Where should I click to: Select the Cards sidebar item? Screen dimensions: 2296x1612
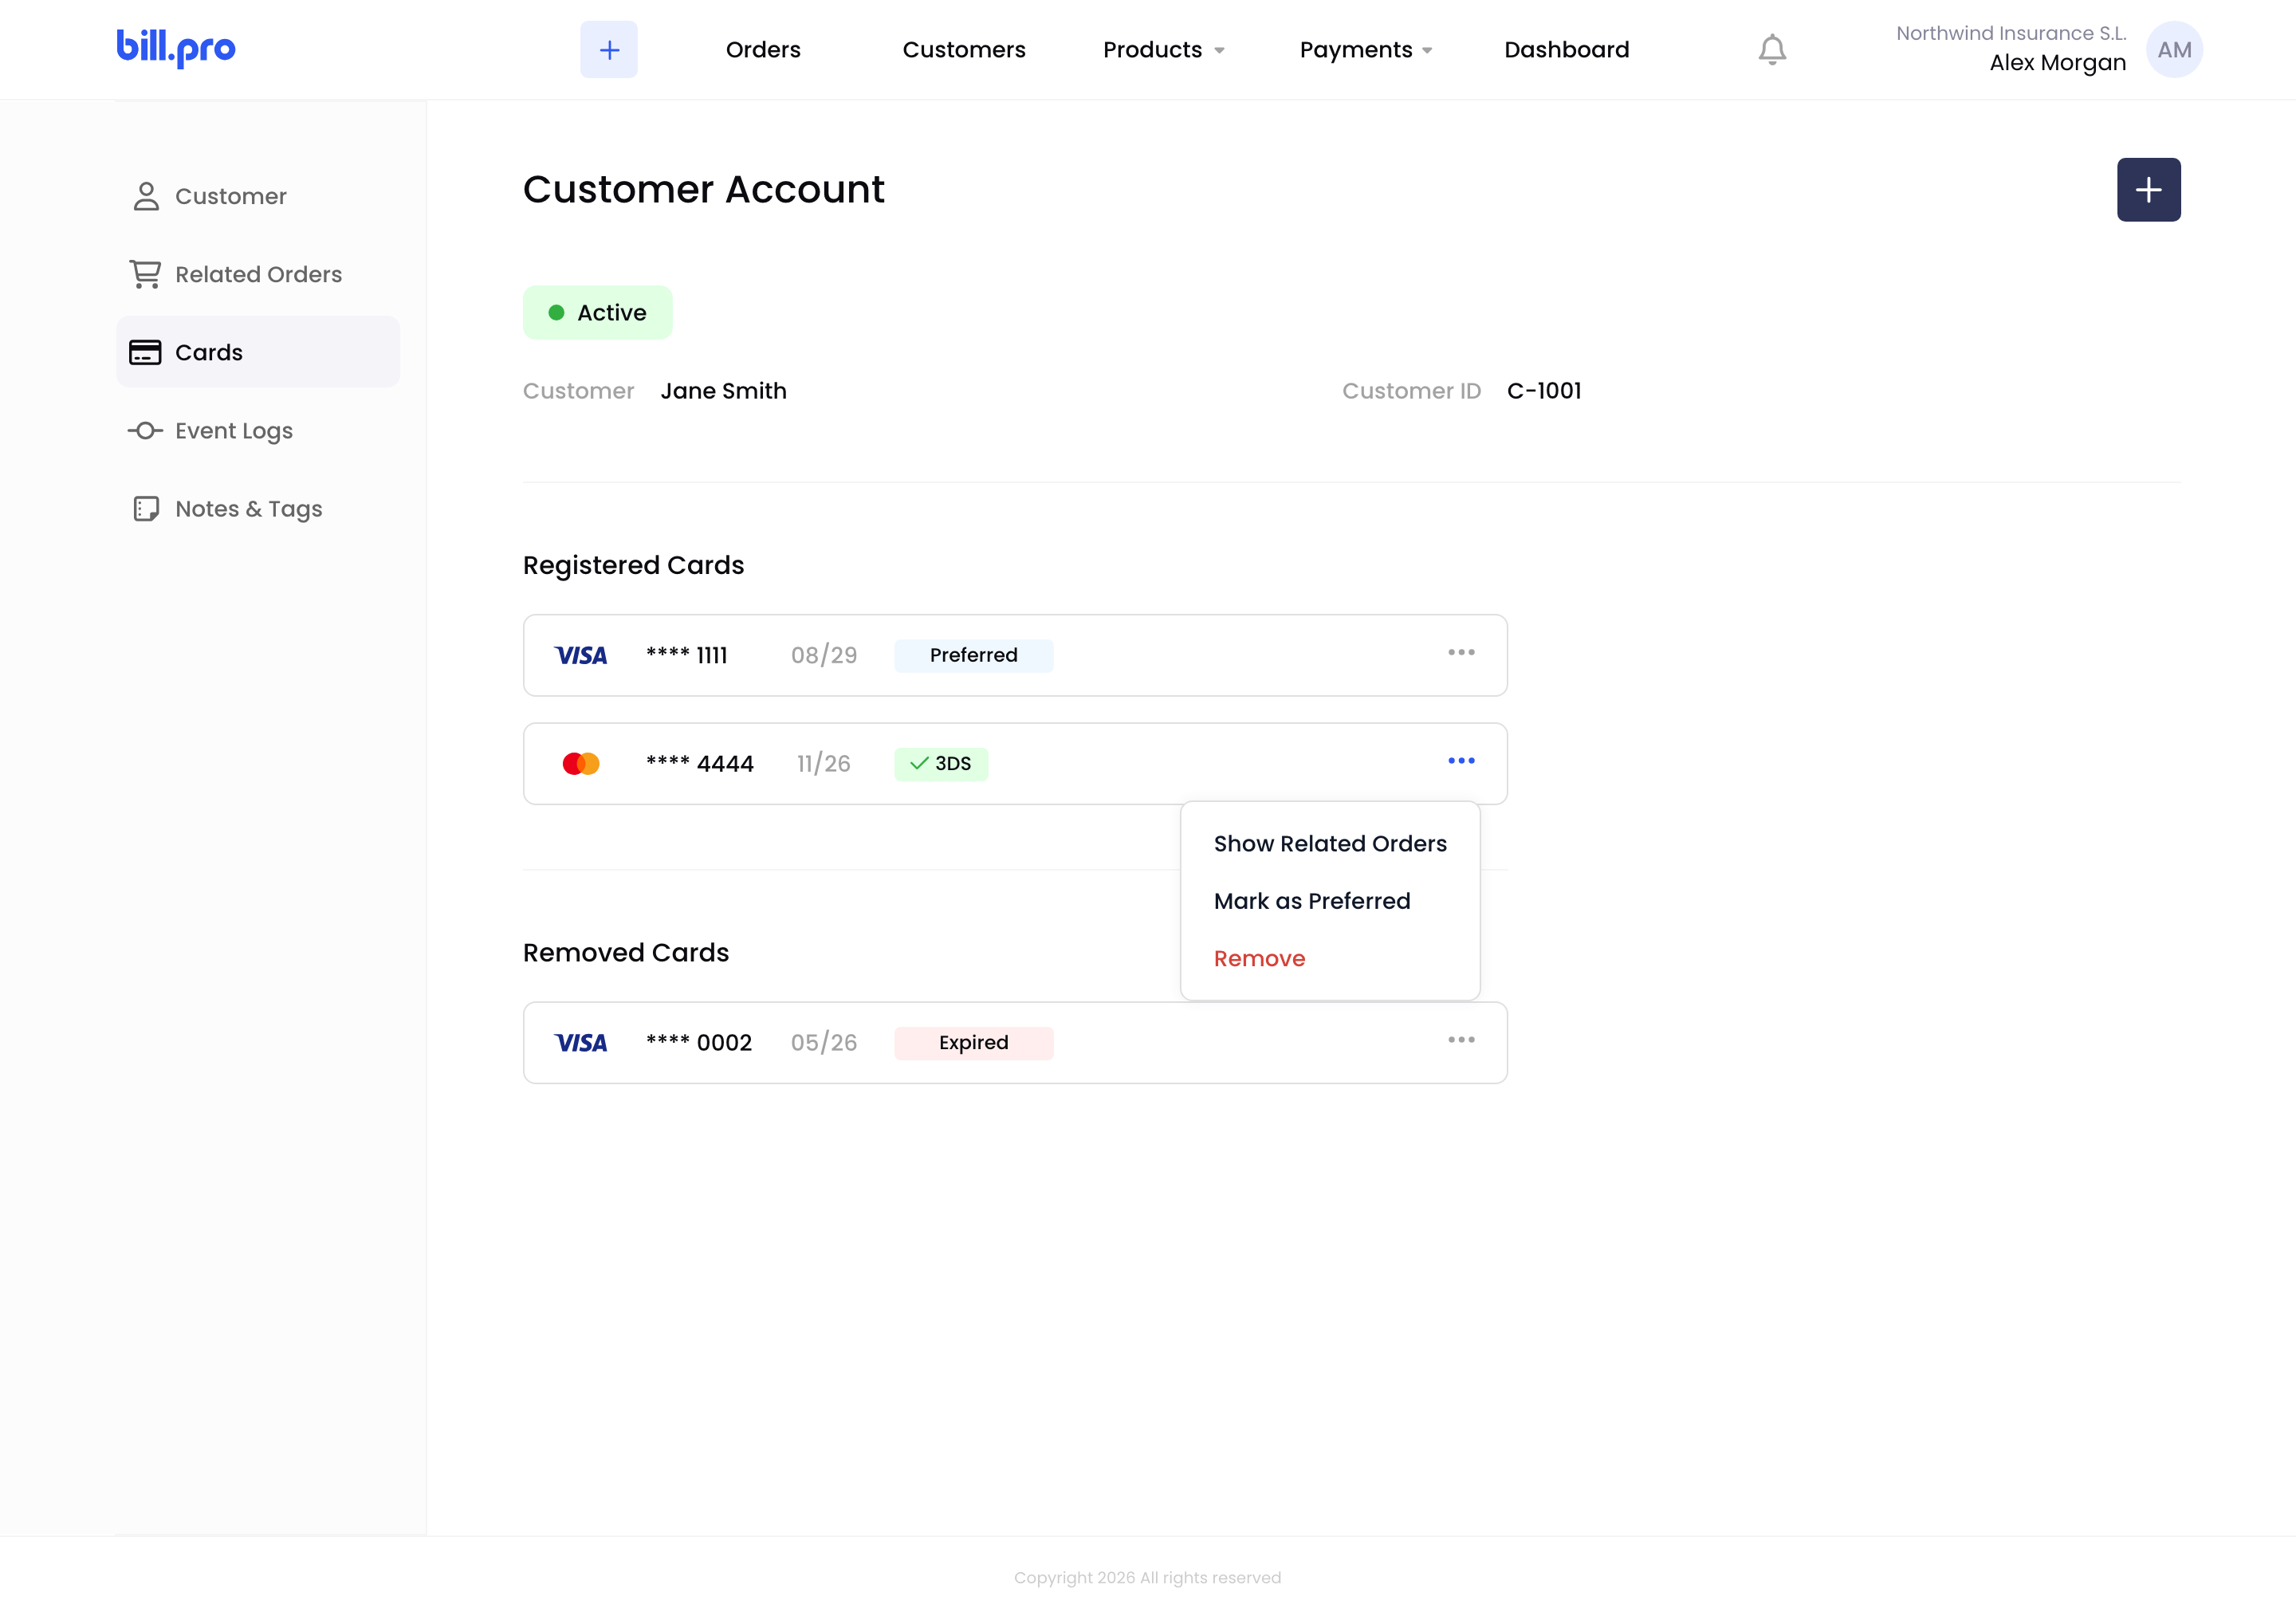click(x=258, y=352)
